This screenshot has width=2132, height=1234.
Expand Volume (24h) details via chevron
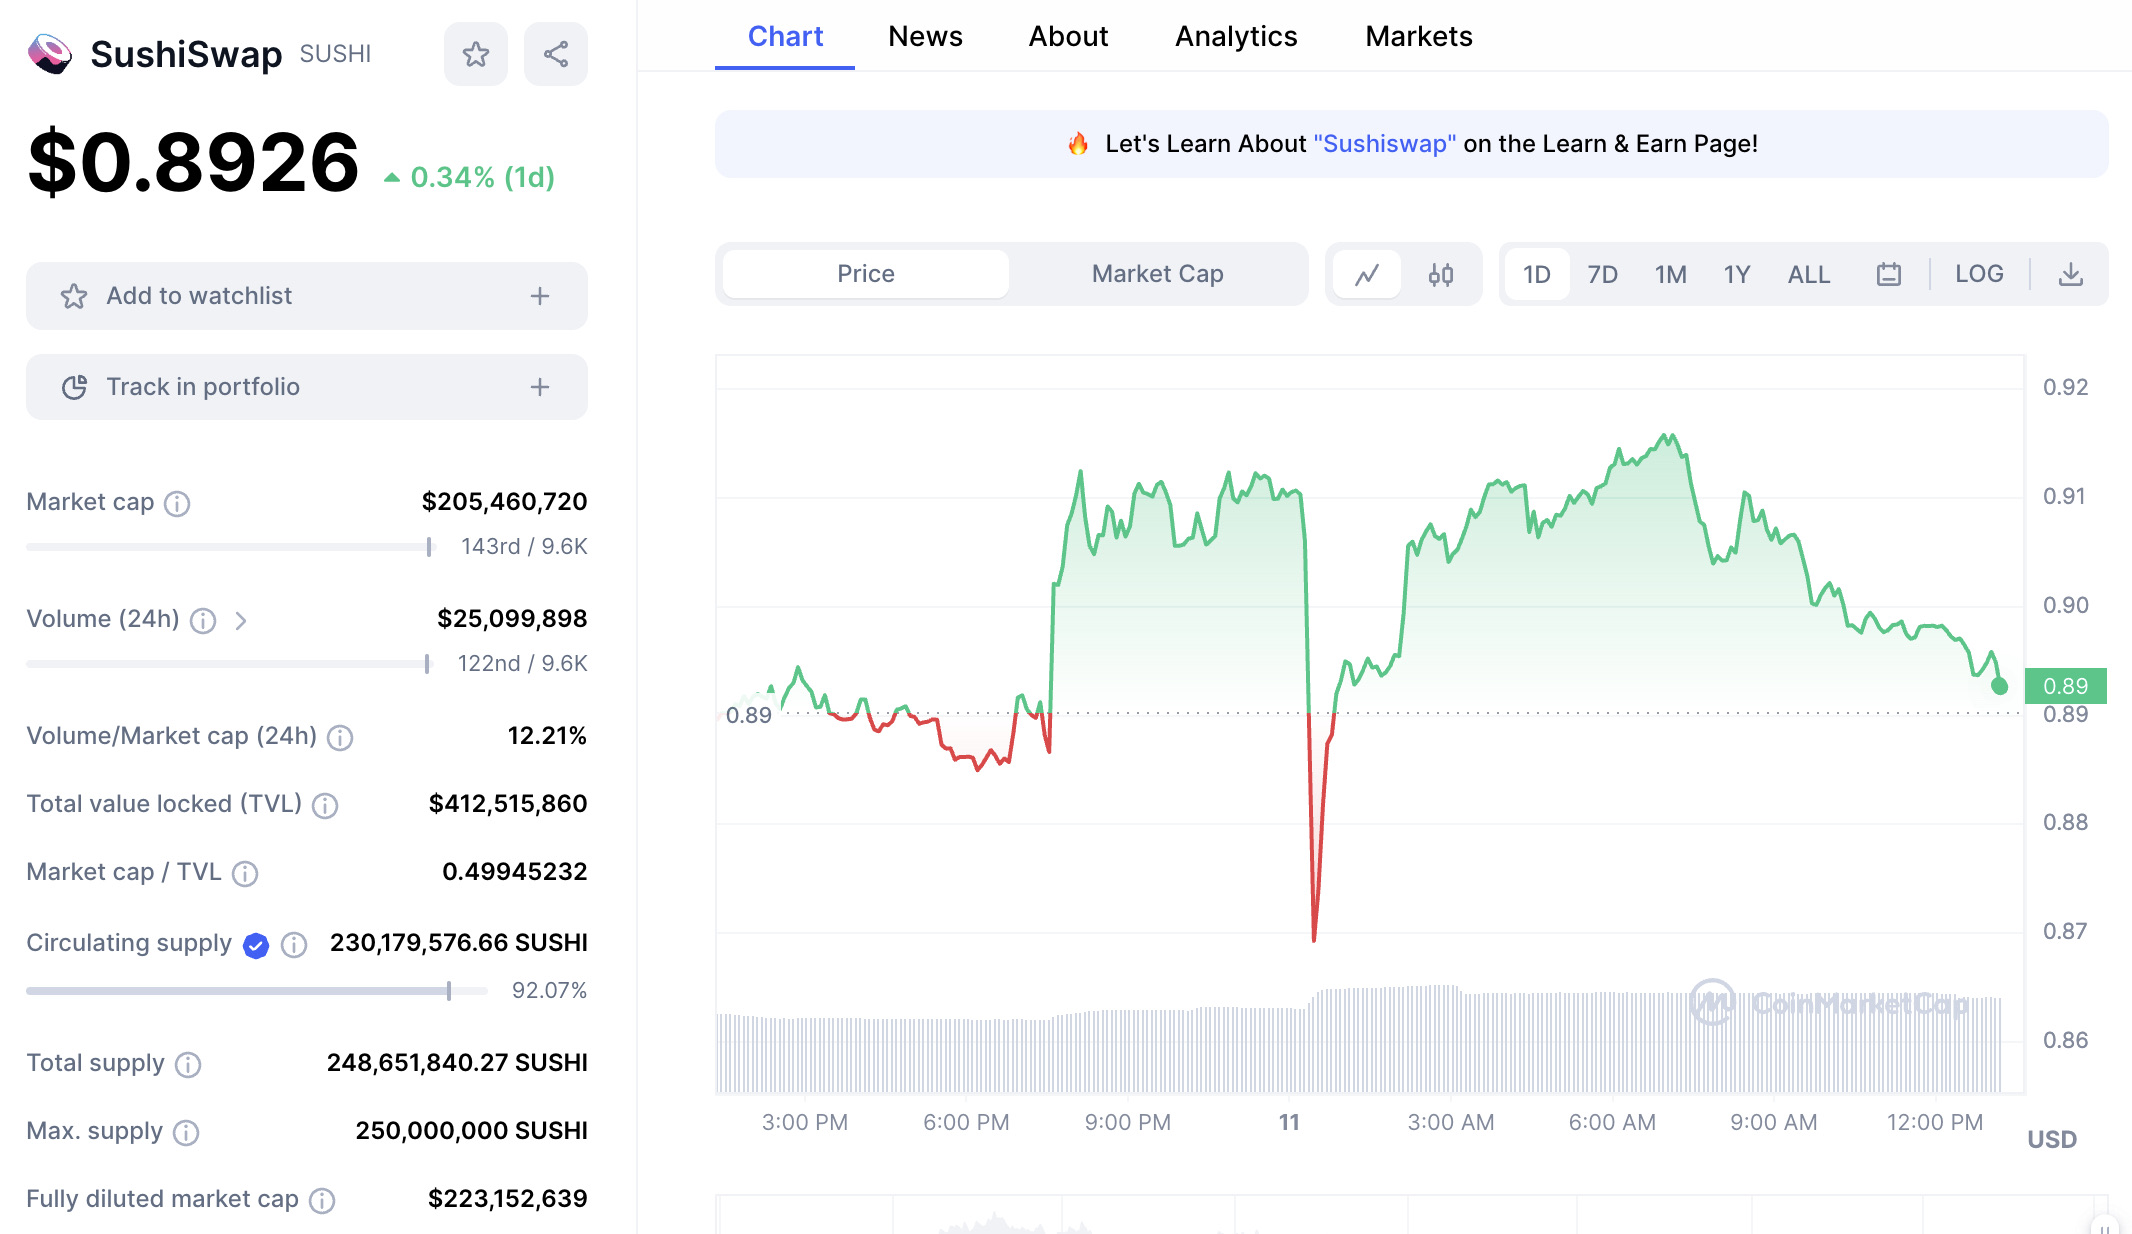pyautogui.click(x=241, y=620)
